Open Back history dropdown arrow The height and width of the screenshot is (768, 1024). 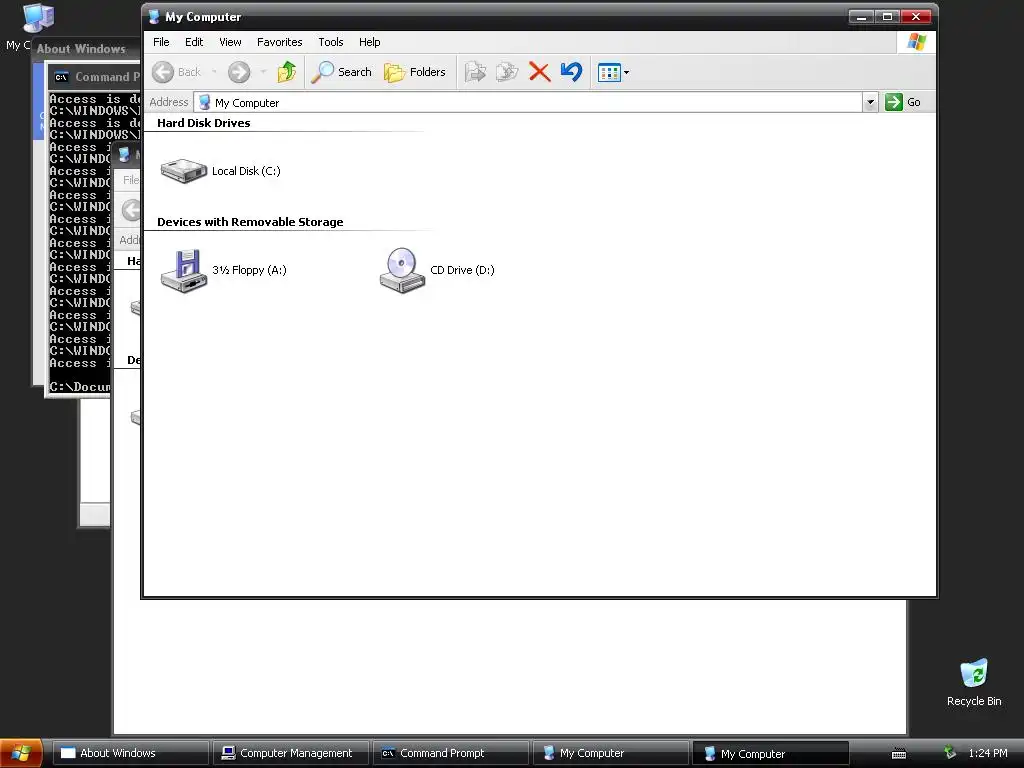pyautogui.click(x=214, y=72)
